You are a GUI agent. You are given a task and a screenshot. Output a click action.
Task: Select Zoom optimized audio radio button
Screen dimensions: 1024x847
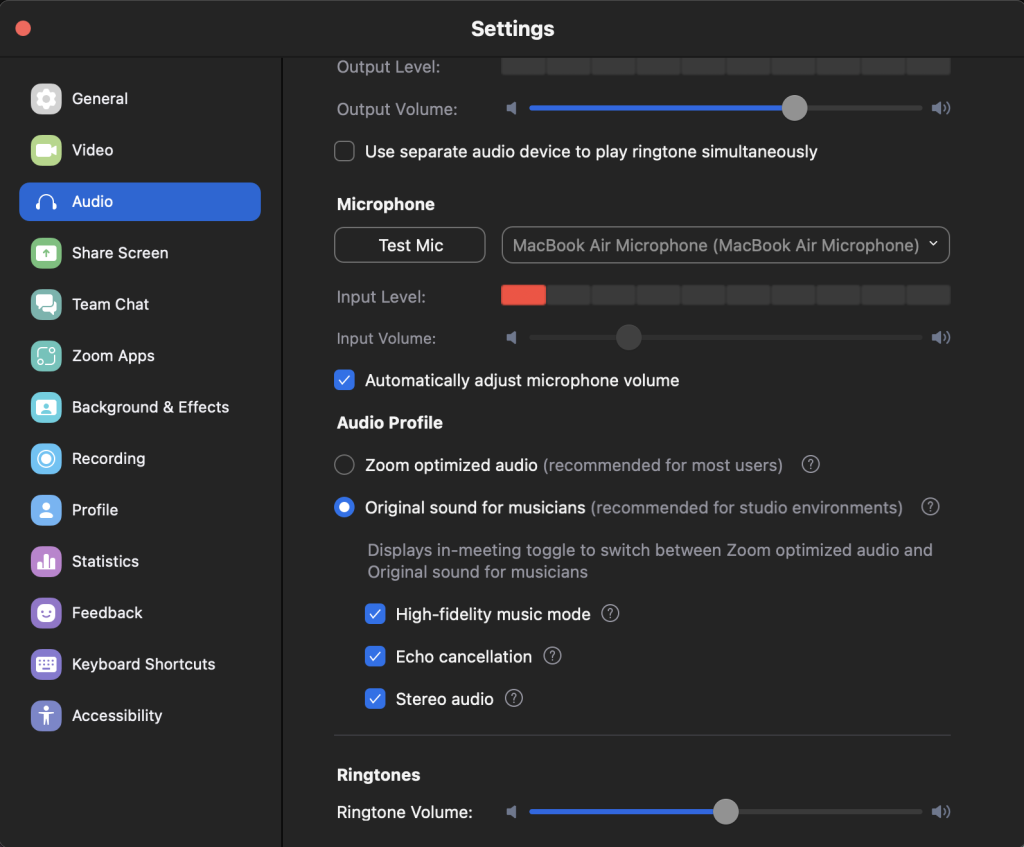(345, 465)
